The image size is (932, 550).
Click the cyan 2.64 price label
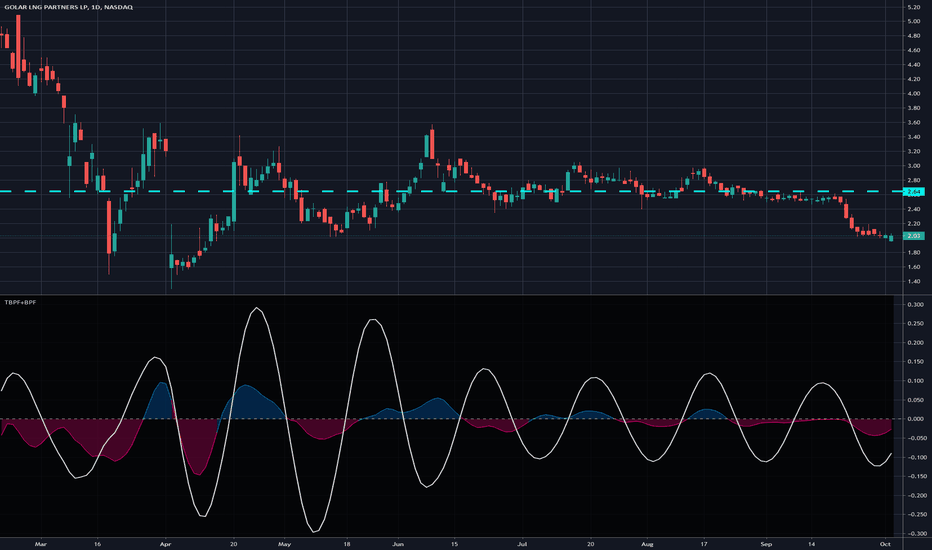tap(914, 191)
